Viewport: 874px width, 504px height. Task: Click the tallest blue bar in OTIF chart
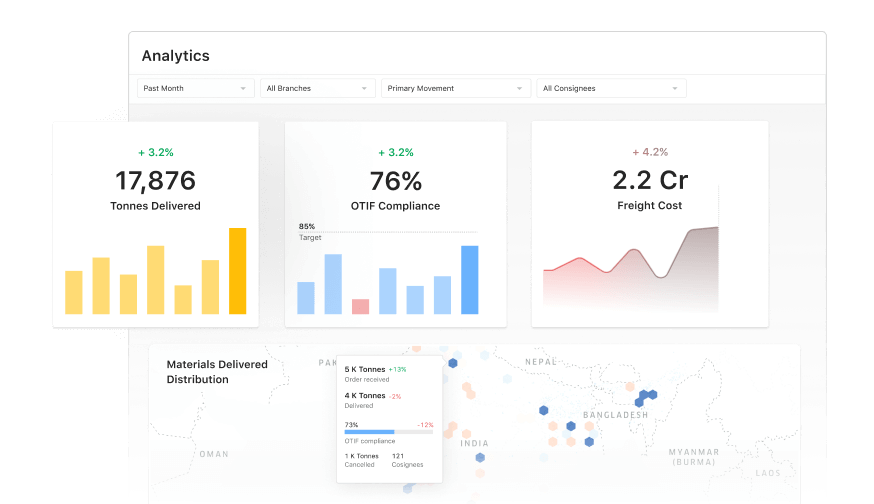469,280
